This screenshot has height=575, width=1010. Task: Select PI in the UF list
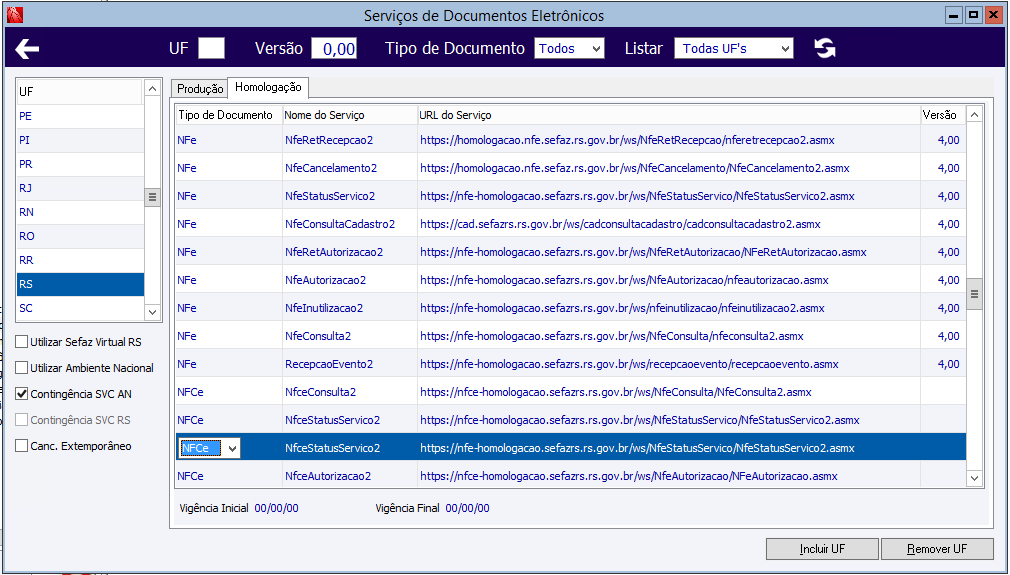(80, 140)
